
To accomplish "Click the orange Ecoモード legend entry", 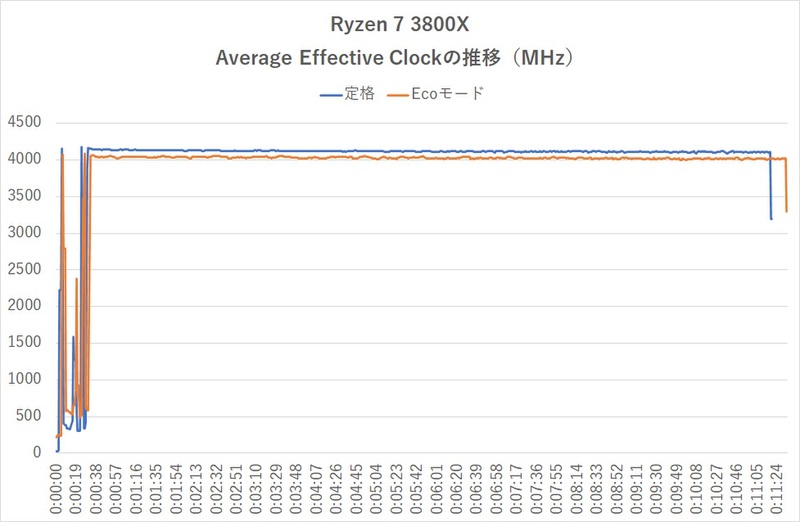I will point(435,94).
